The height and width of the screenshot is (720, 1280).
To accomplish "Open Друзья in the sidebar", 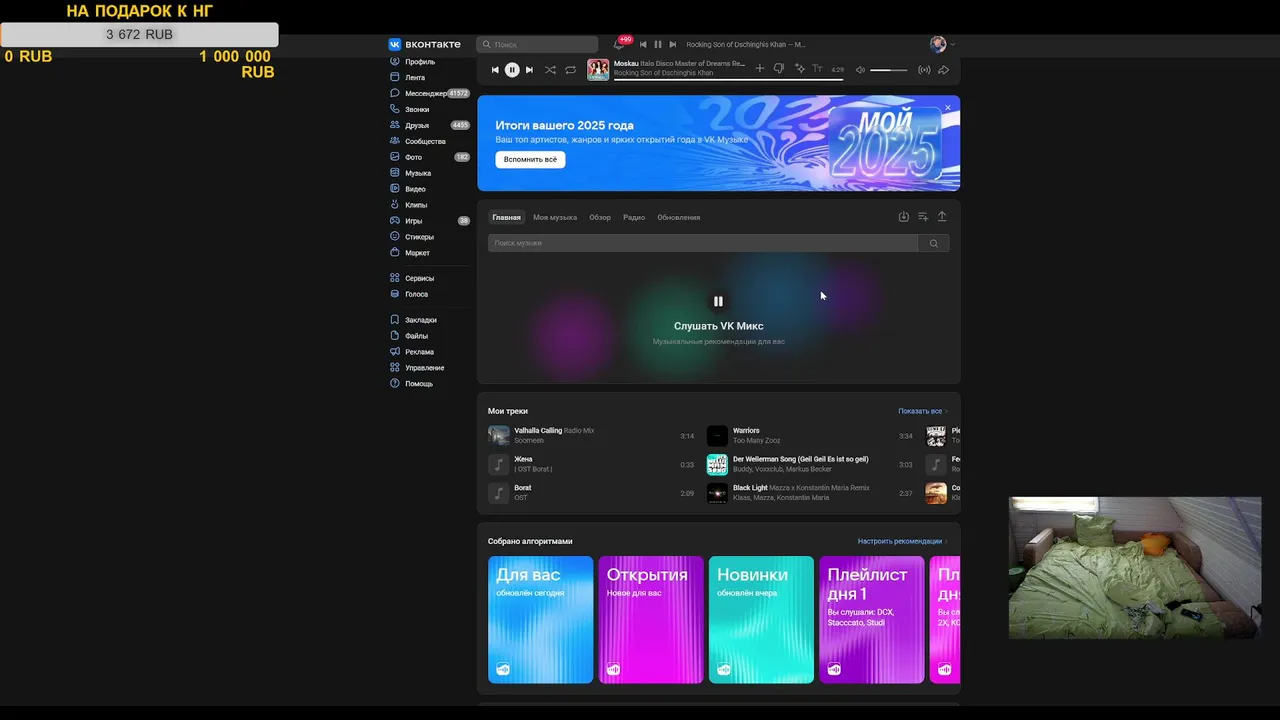I will click(417, 125).
